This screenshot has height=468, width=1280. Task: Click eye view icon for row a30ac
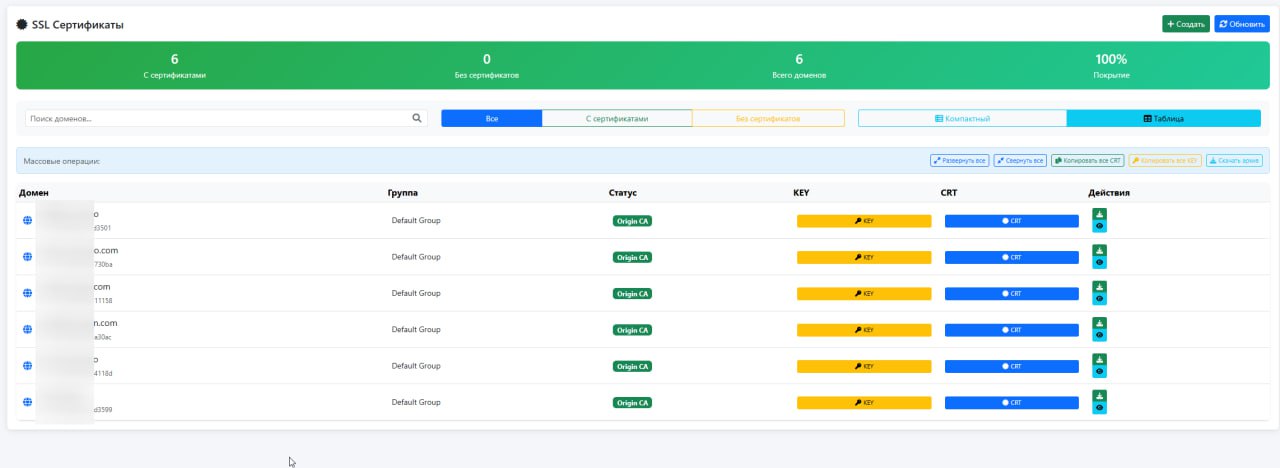(1099, 335)
